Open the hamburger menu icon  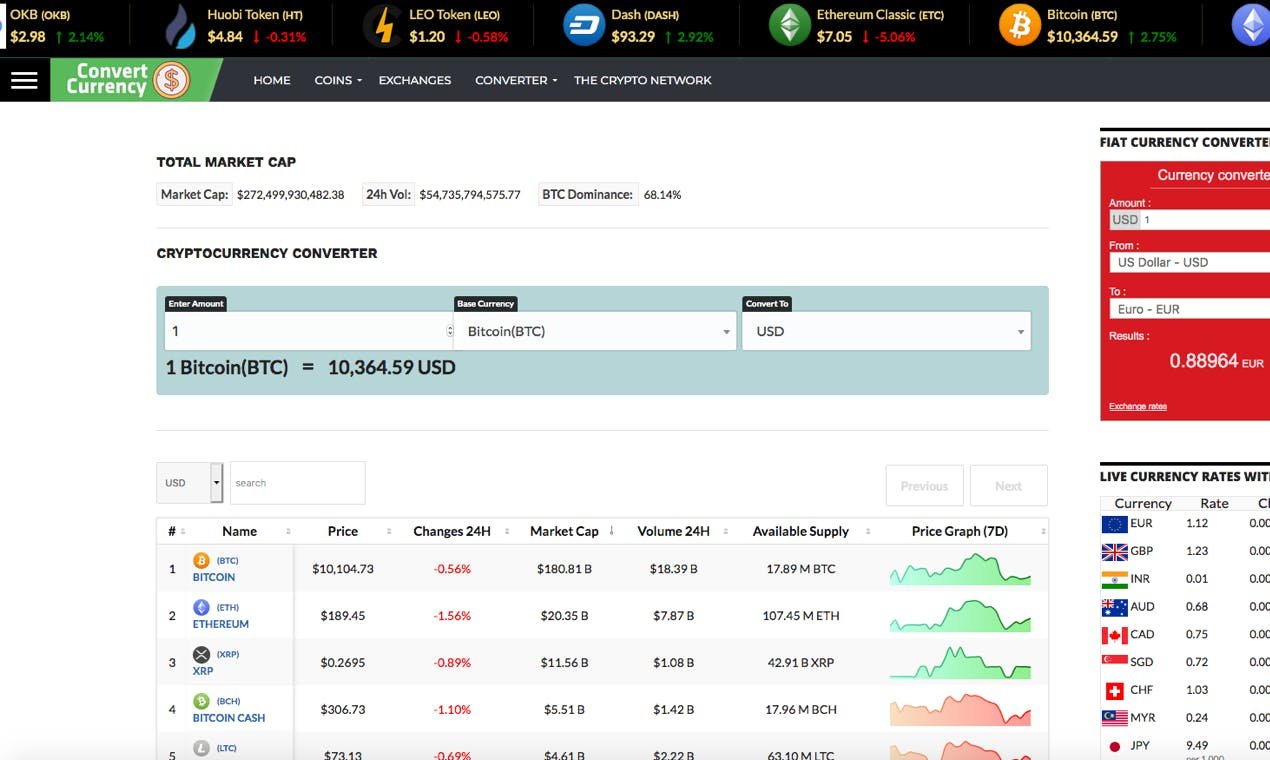coord(24,80)
